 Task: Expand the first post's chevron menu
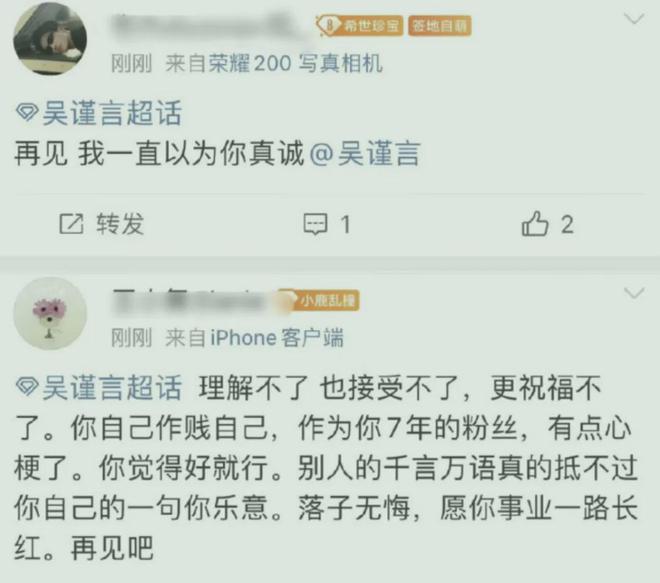tap(634, 19)
